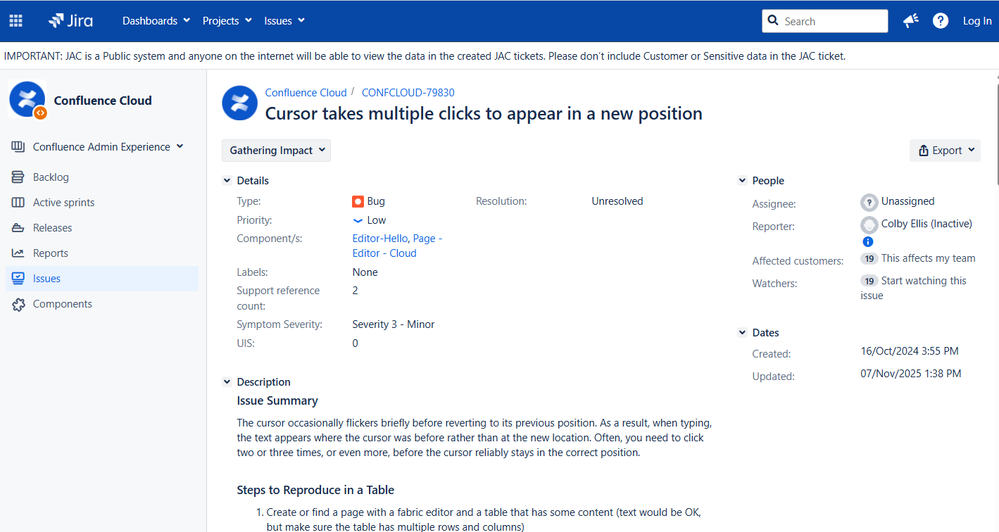Click the Confluence Cloud sidebar project name

[103, 101]
